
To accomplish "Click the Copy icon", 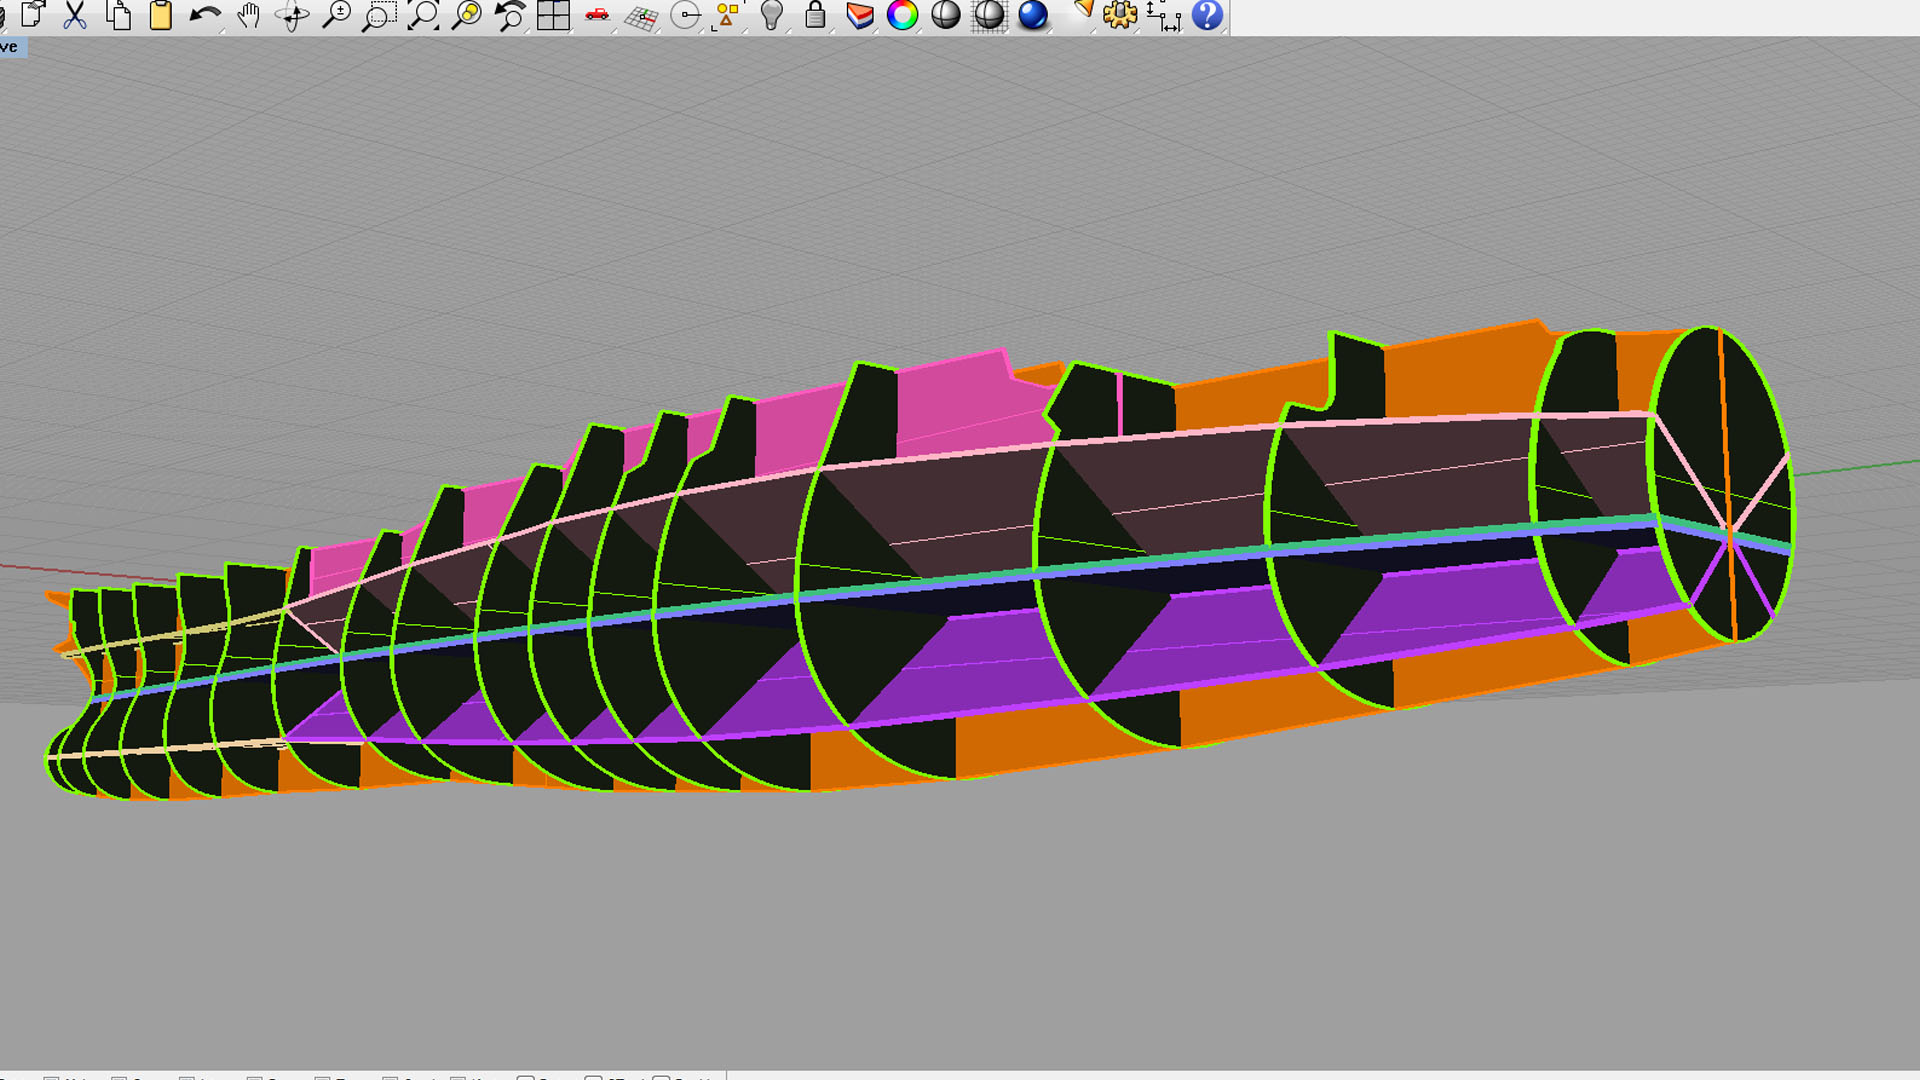I will click(118, 15).
